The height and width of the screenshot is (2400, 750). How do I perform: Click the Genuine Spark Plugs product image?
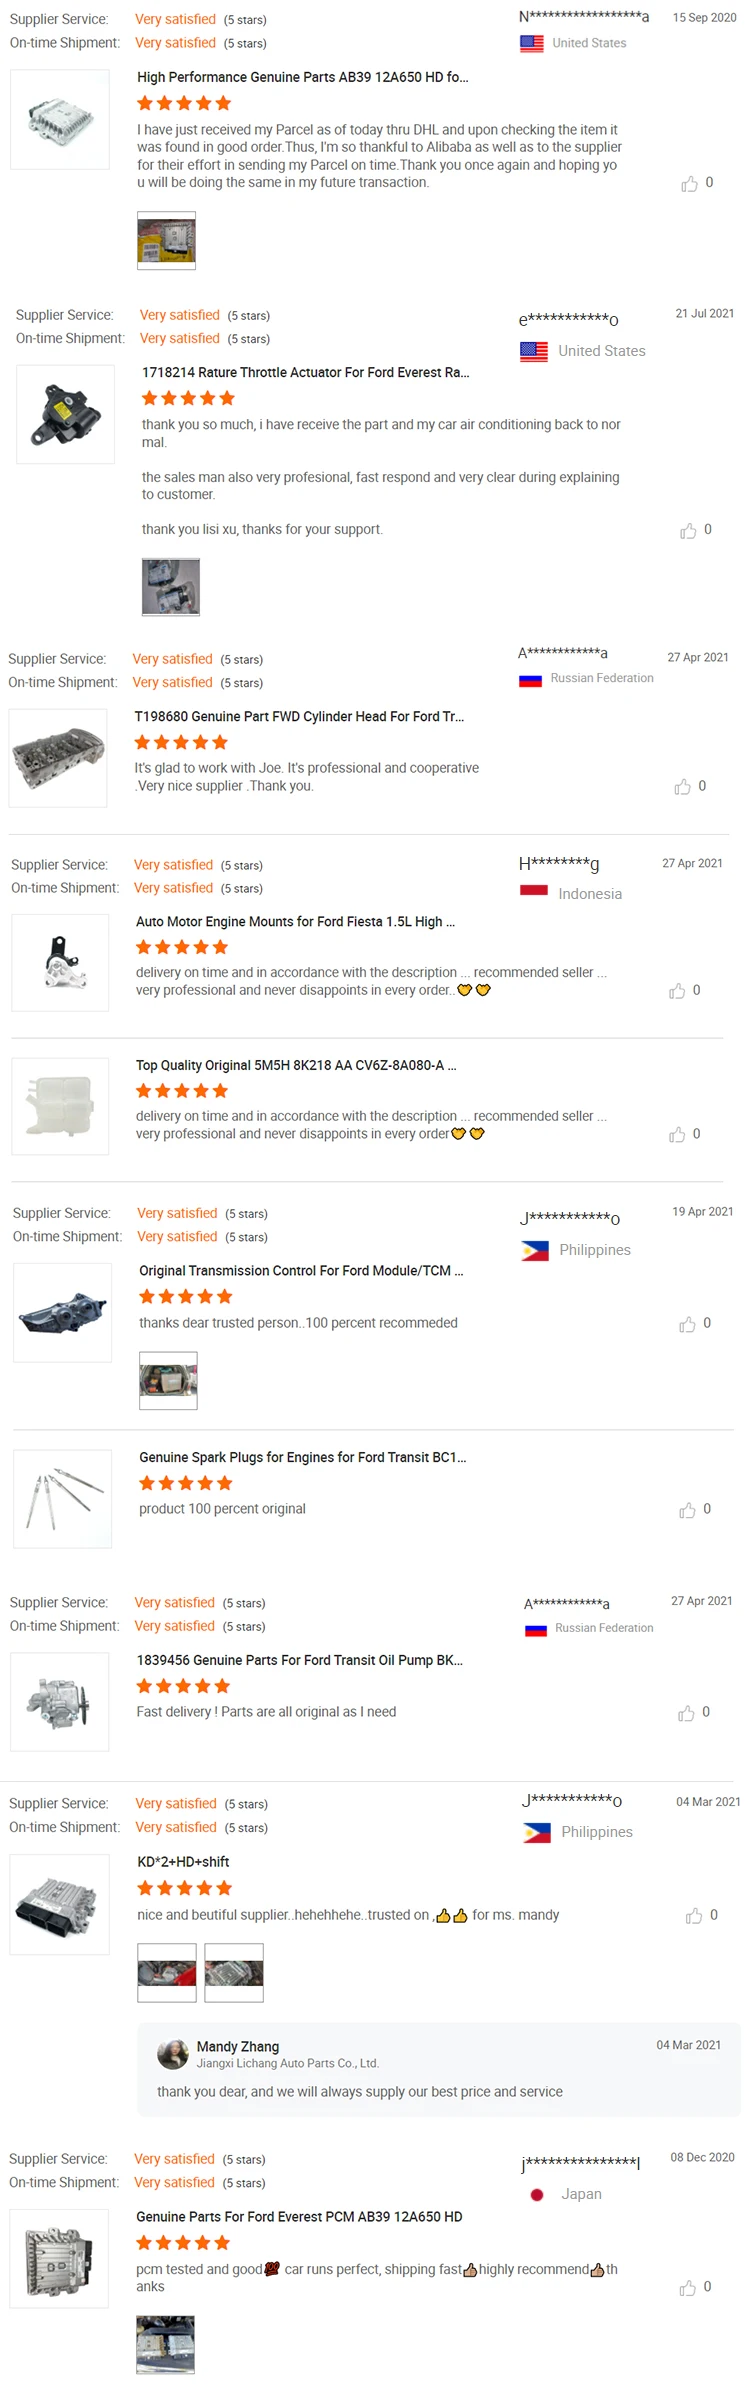[62, 1499]
